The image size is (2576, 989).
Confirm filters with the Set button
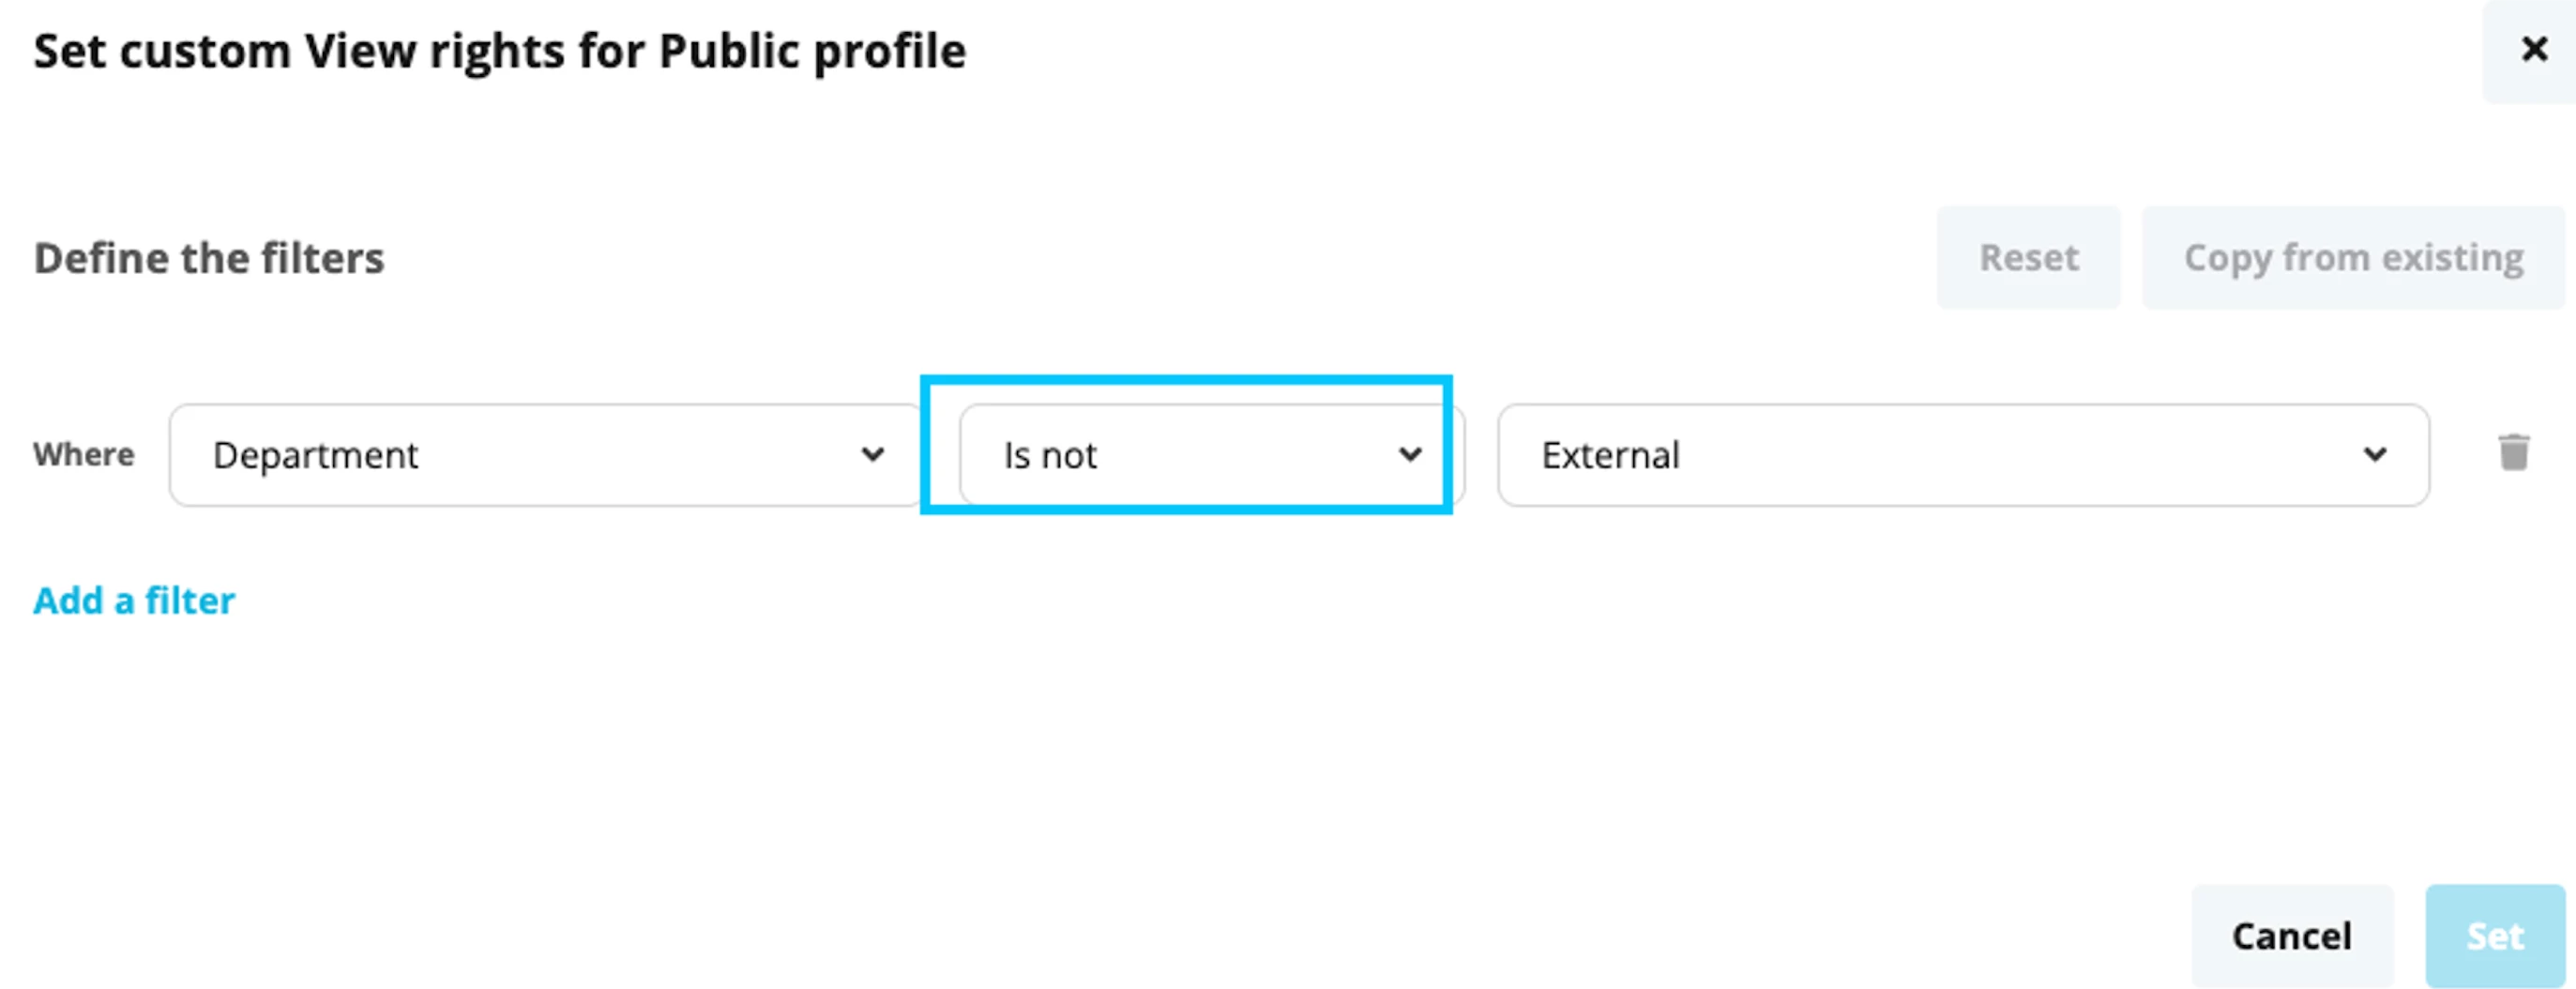coord(2495,935)
